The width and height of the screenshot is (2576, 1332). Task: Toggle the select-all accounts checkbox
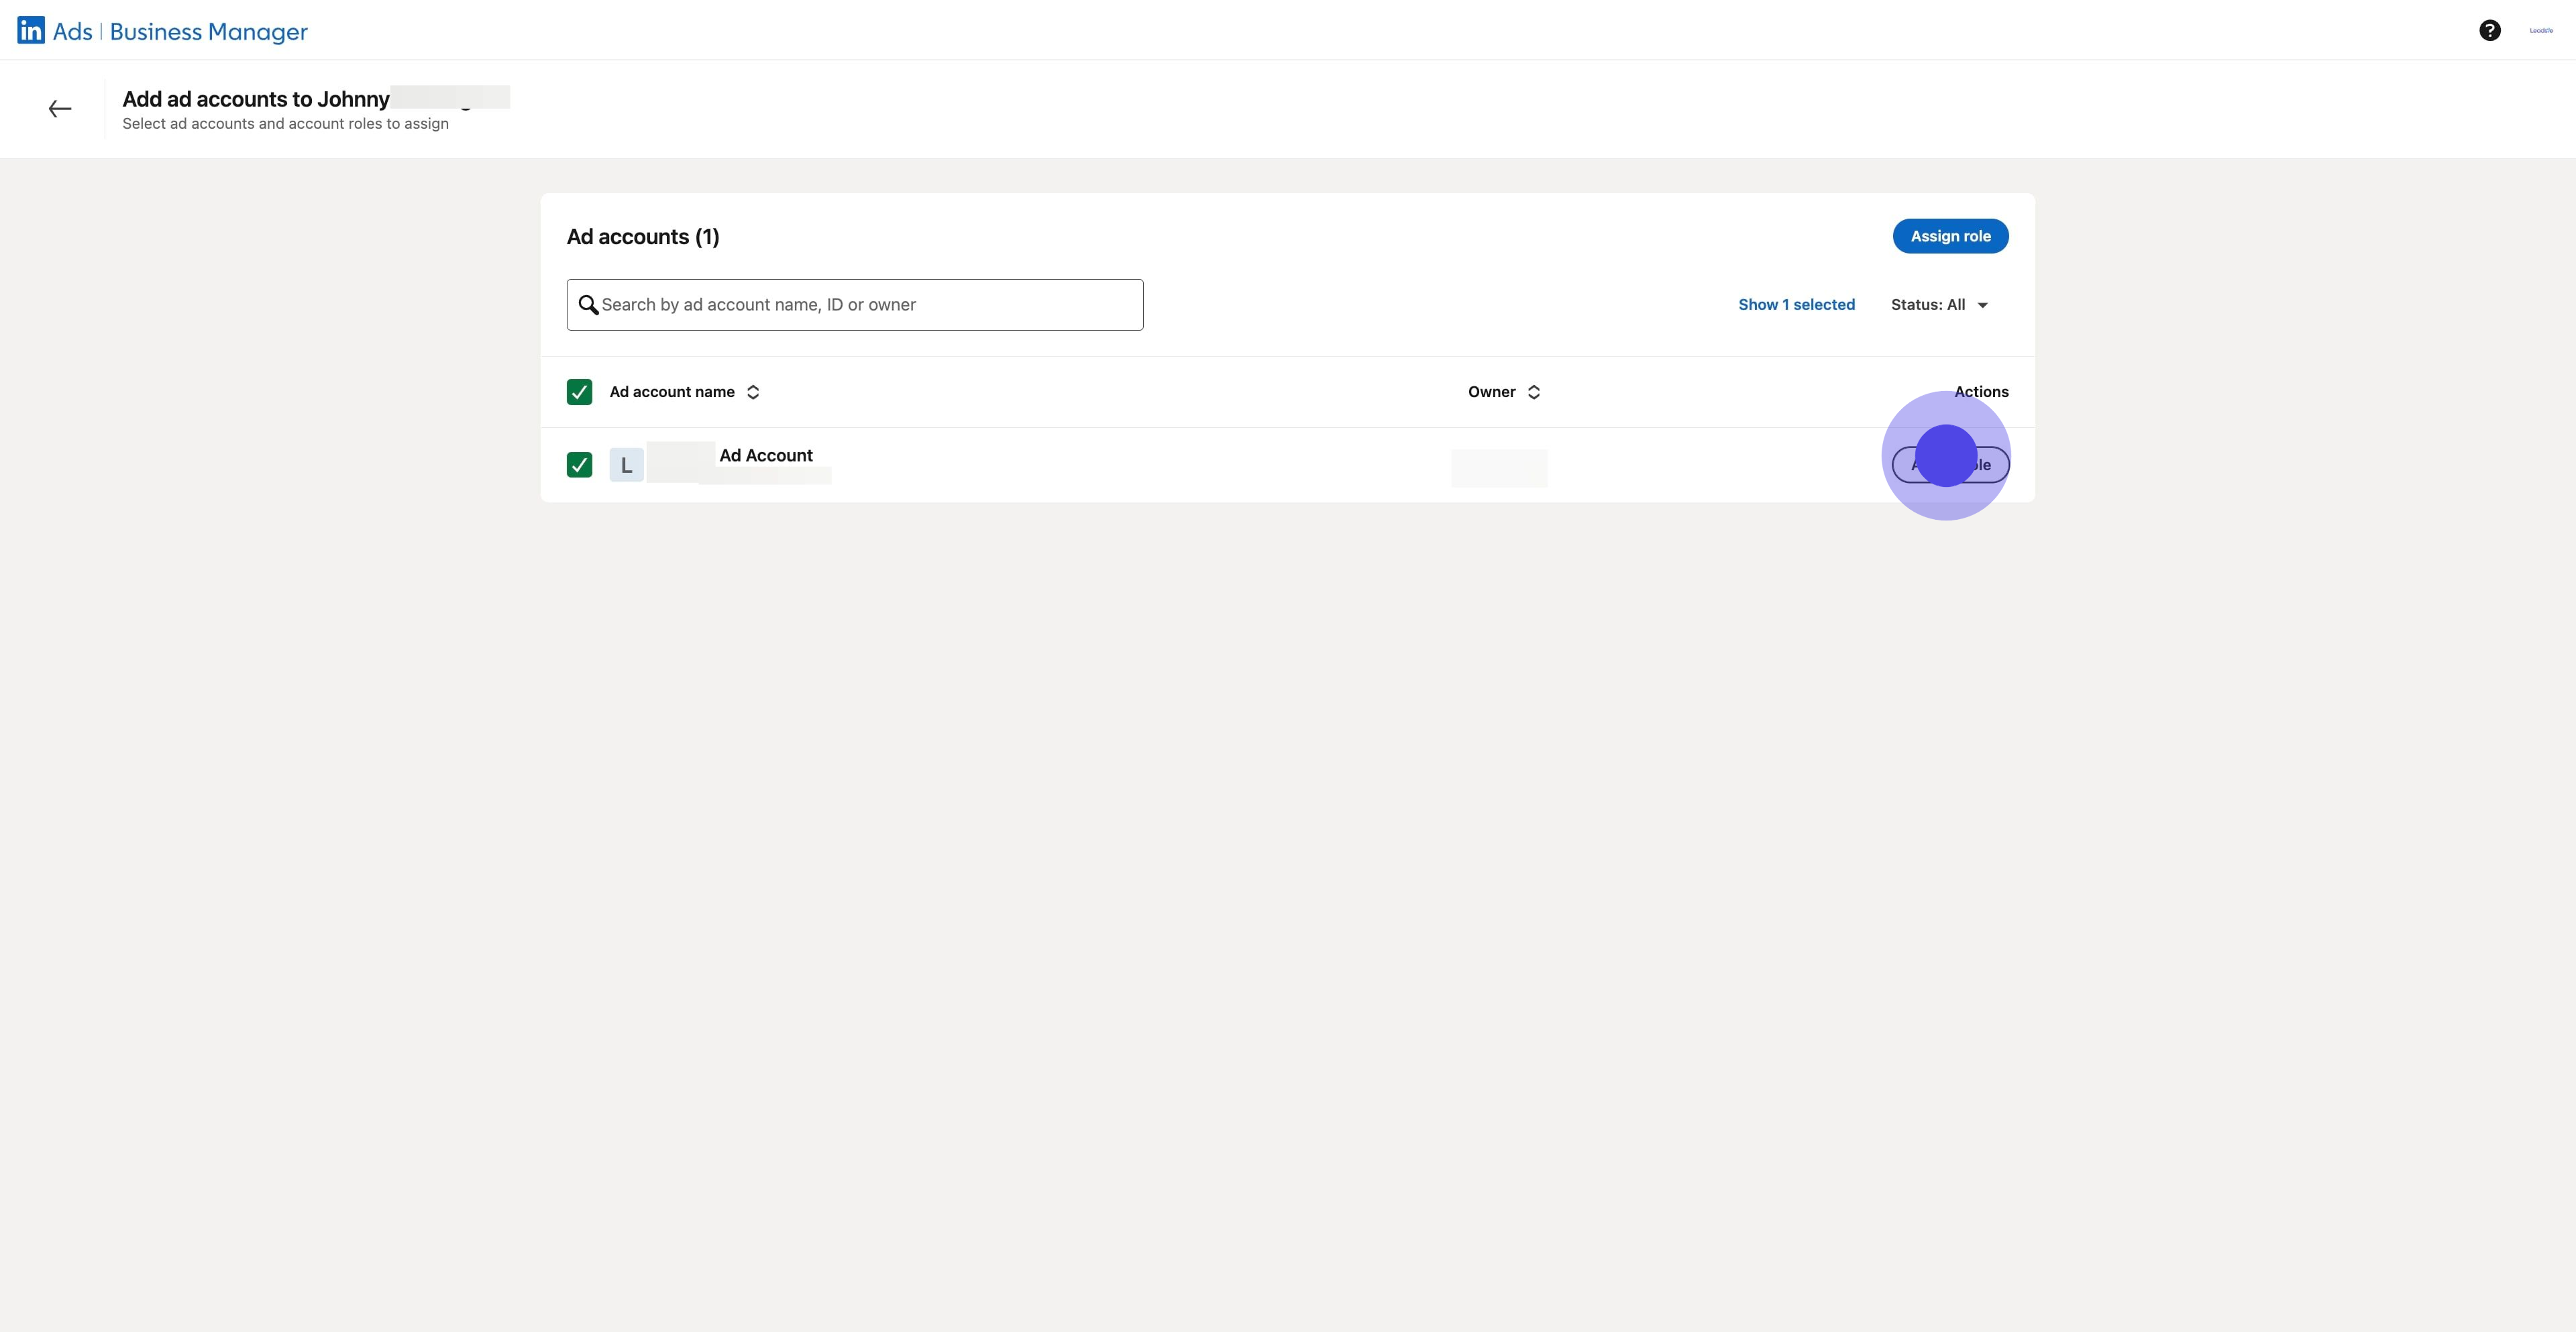point(579,392)
